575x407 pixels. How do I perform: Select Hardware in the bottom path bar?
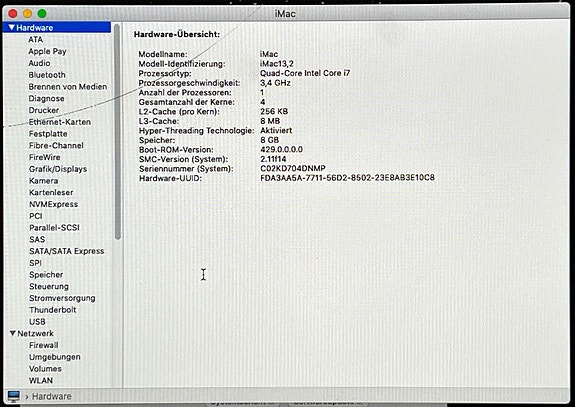coord(52,396)
